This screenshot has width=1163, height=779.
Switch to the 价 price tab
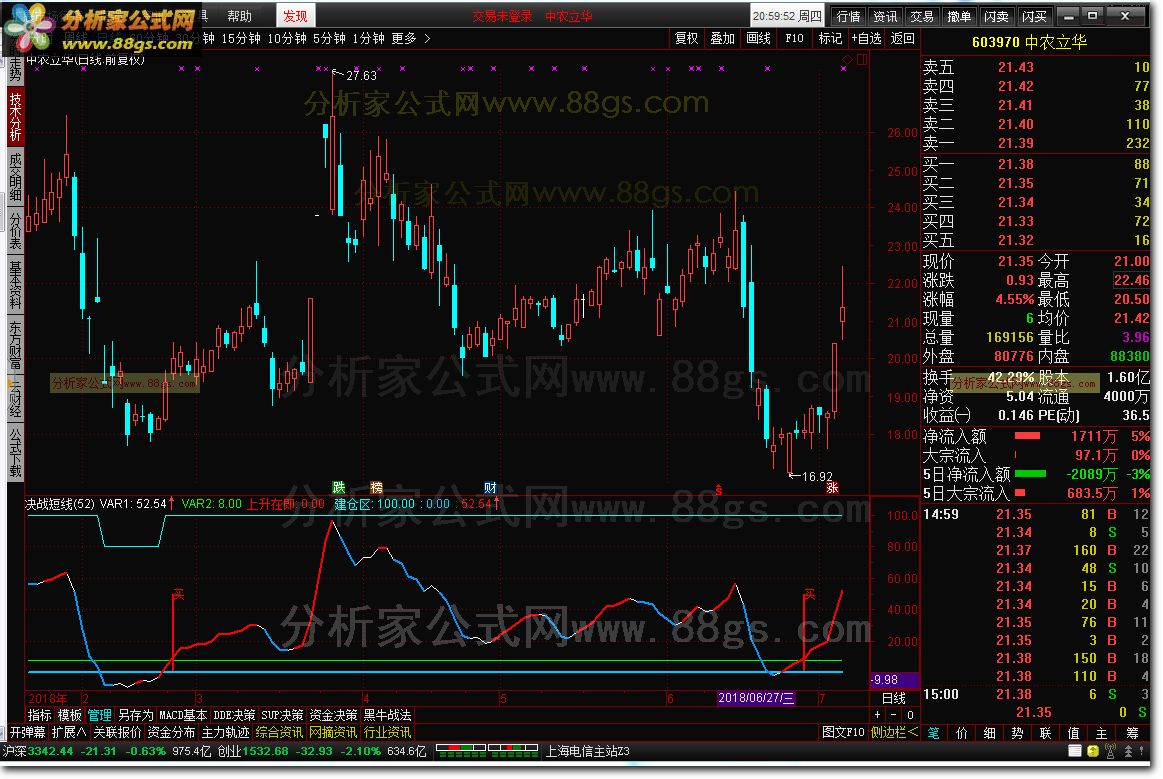962,733
